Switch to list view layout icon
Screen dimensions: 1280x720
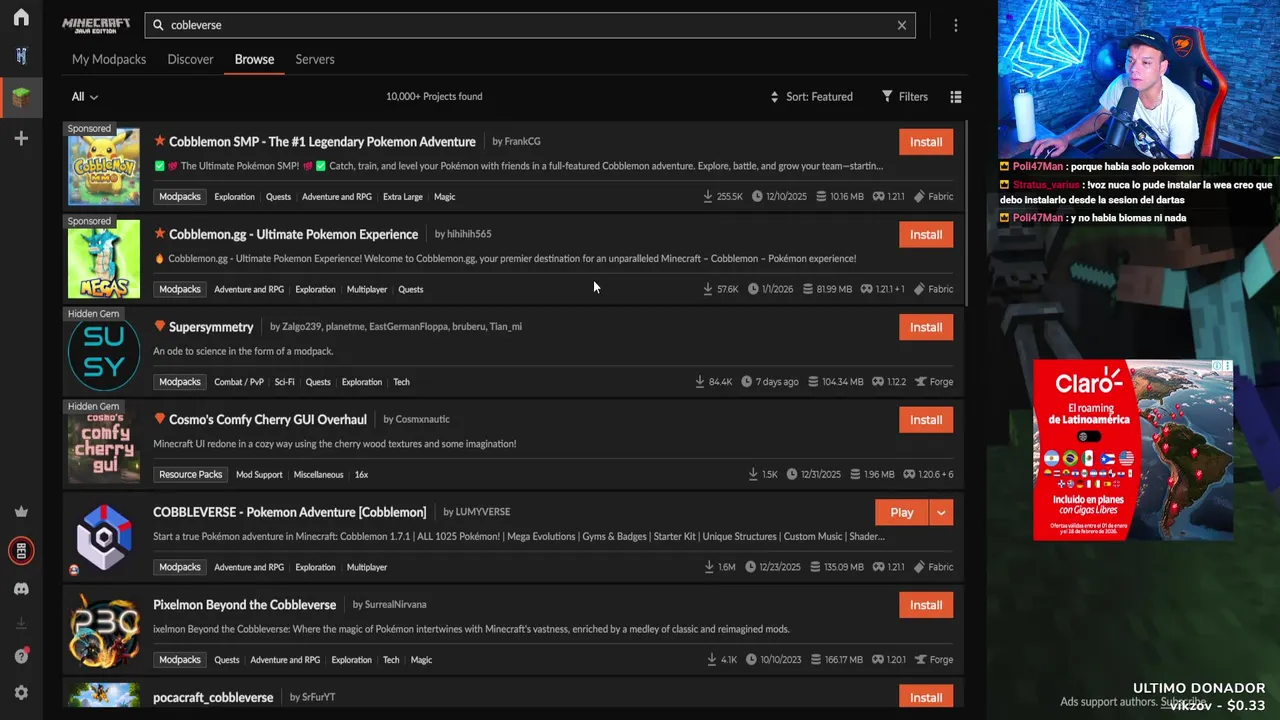point(956,97)
